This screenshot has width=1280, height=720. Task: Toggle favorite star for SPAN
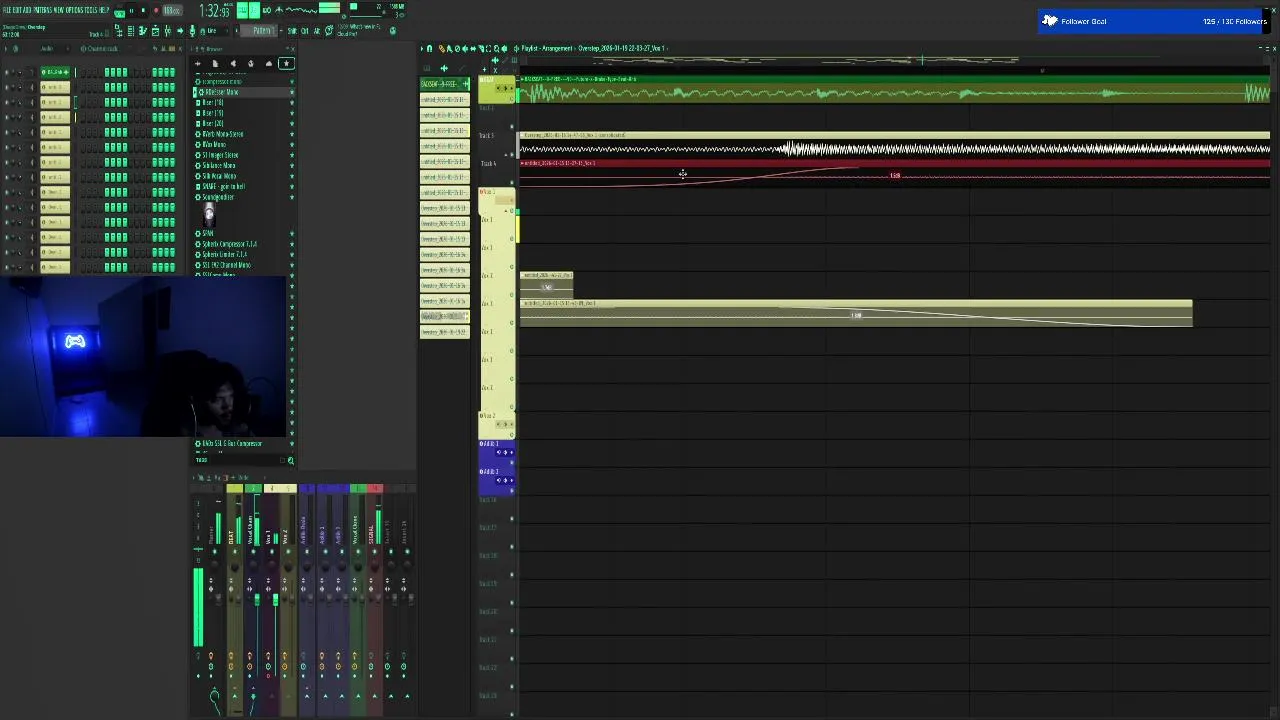(292, 234)
